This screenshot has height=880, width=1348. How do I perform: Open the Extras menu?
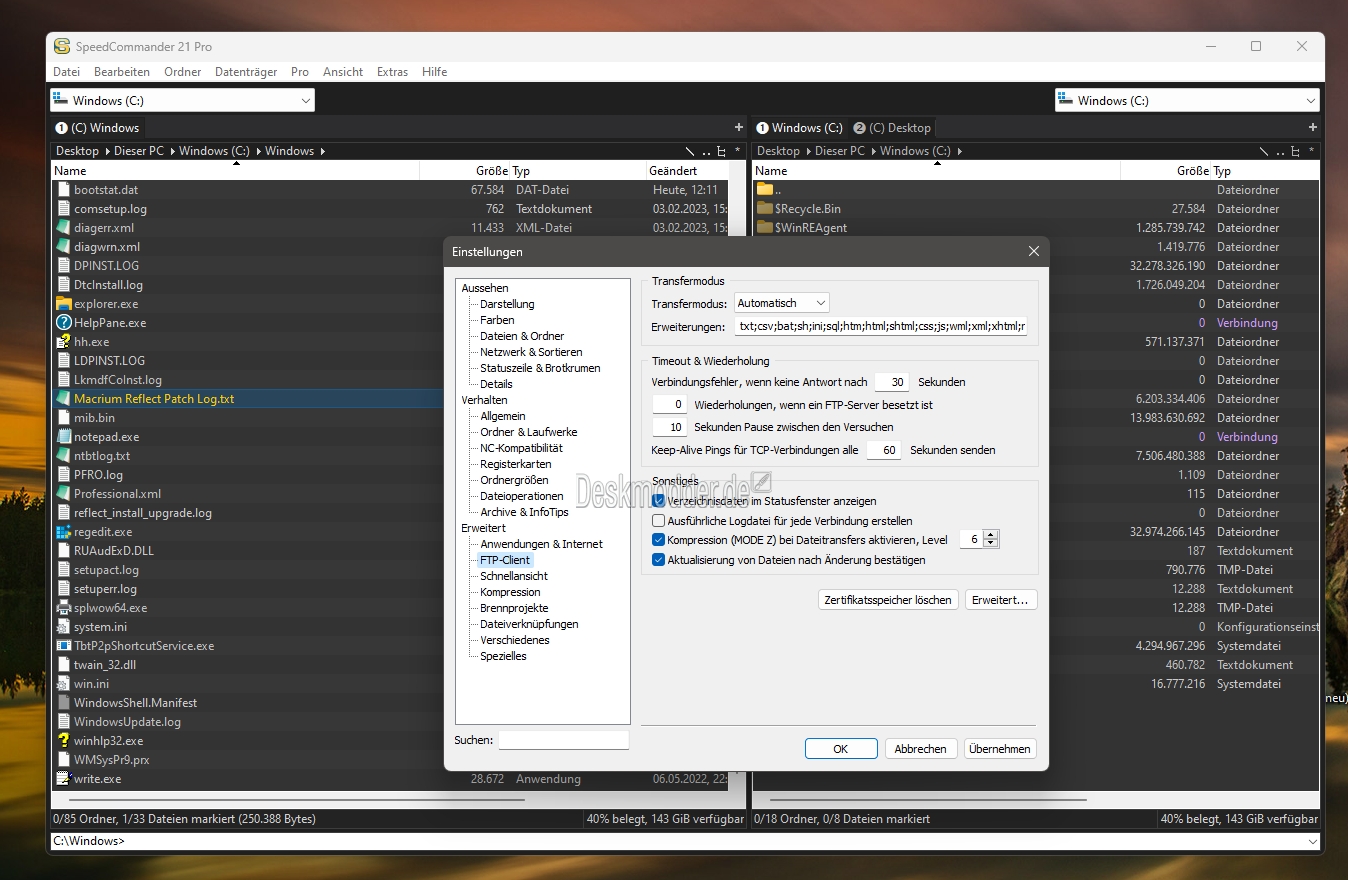(392, 72)
